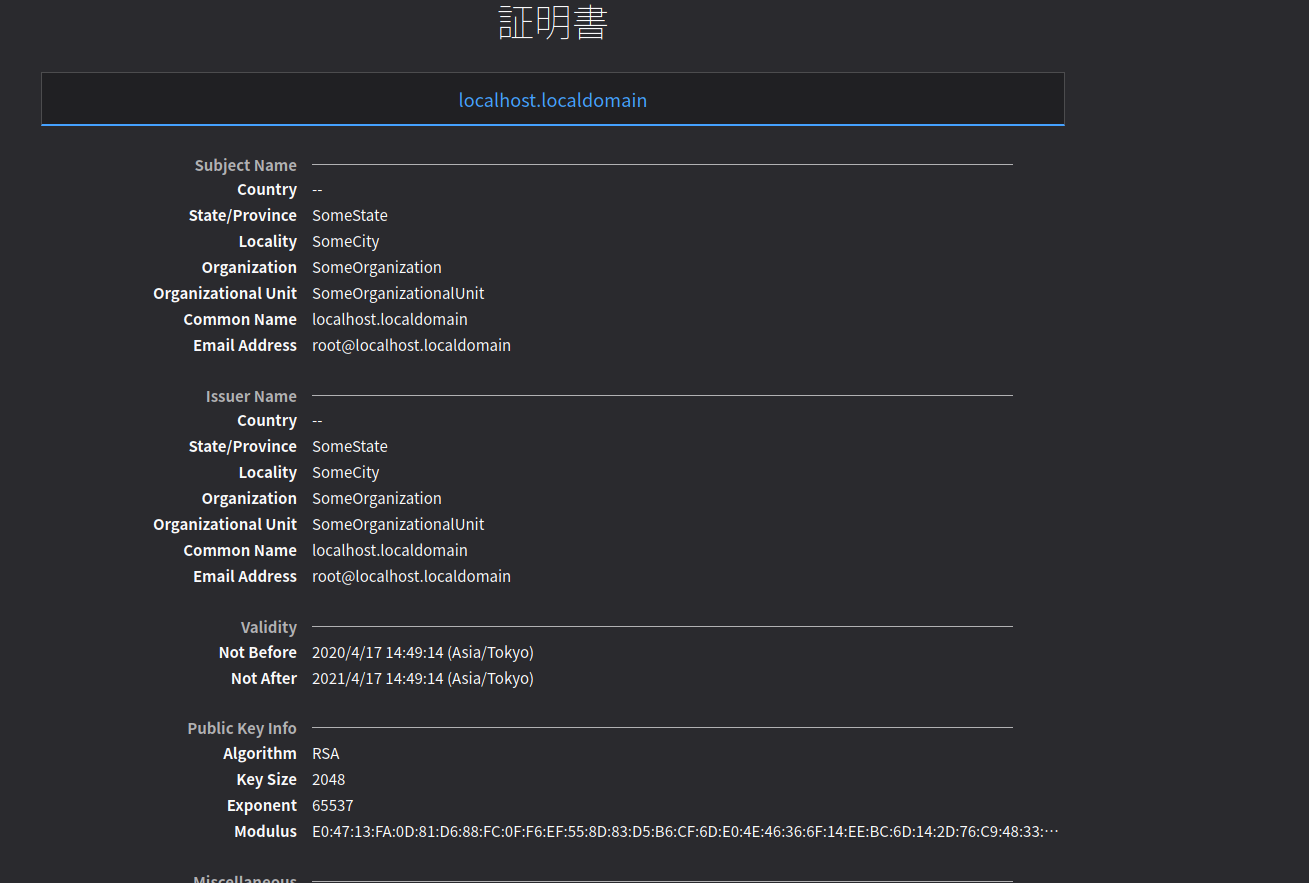Click Subject Country value --
Image resolution: width=1309 pixels, height=883 pixels.
click(317, 190)
